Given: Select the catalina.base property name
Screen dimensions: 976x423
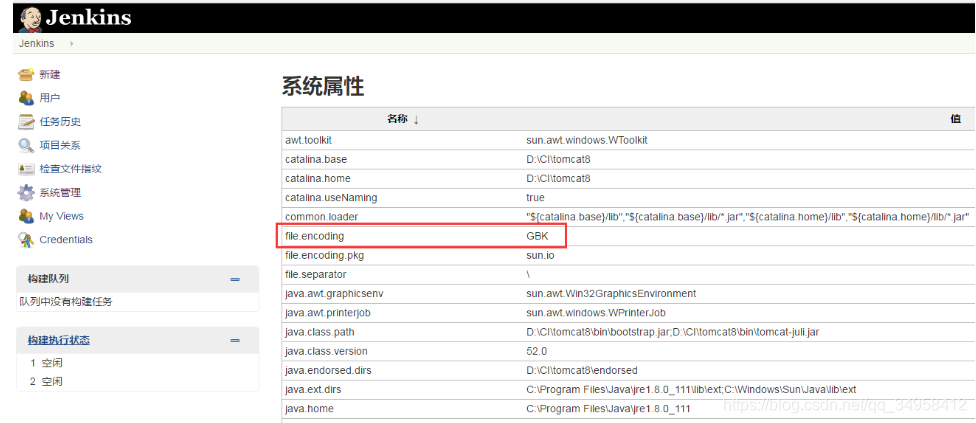Looking at the screenshot, I should click(316, 159).
